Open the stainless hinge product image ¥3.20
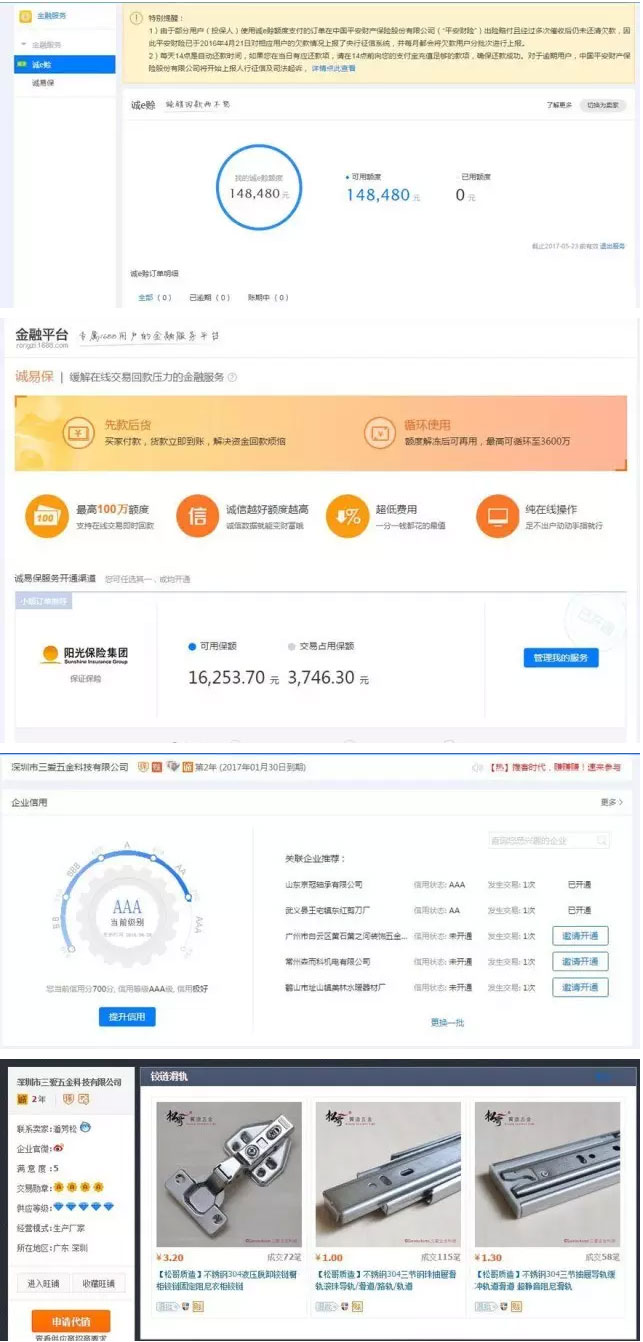The height and width of the screenshot is (1342, 643). click(x=229, y=1174)
